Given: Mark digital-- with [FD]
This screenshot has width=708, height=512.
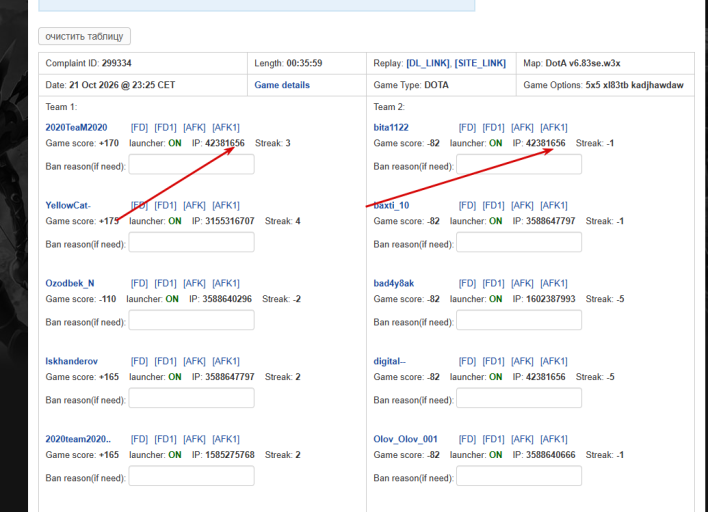Looking at the screenshot, I should pos(467,361).
